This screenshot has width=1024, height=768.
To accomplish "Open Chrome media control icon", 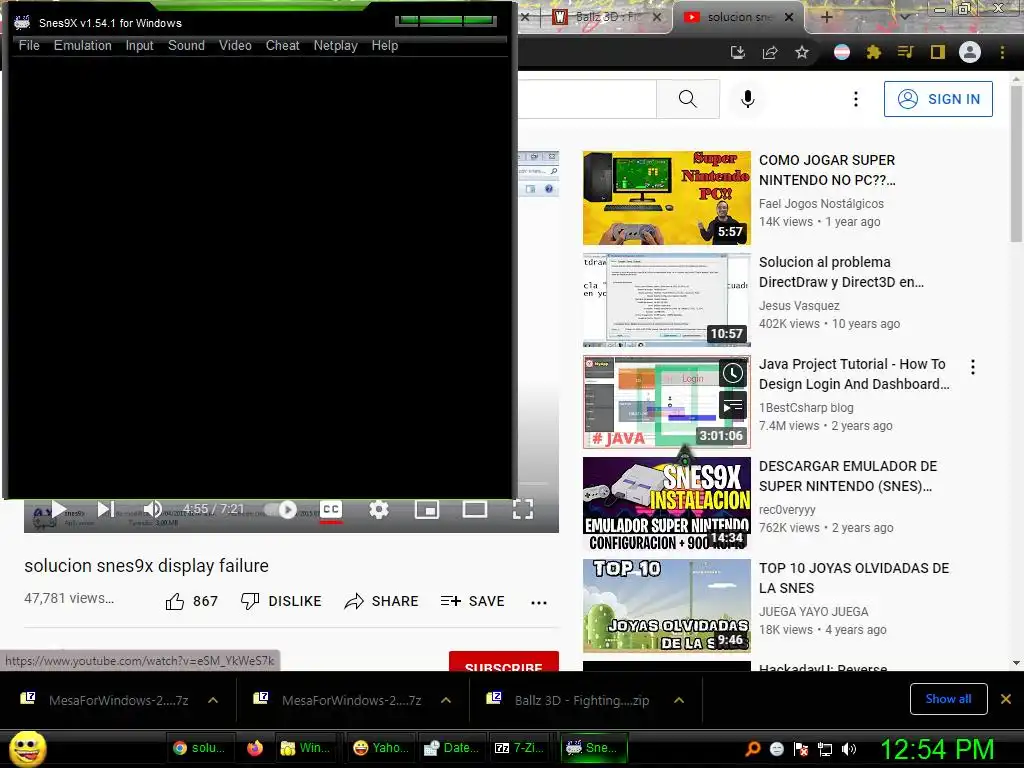I will pos(905,52).
